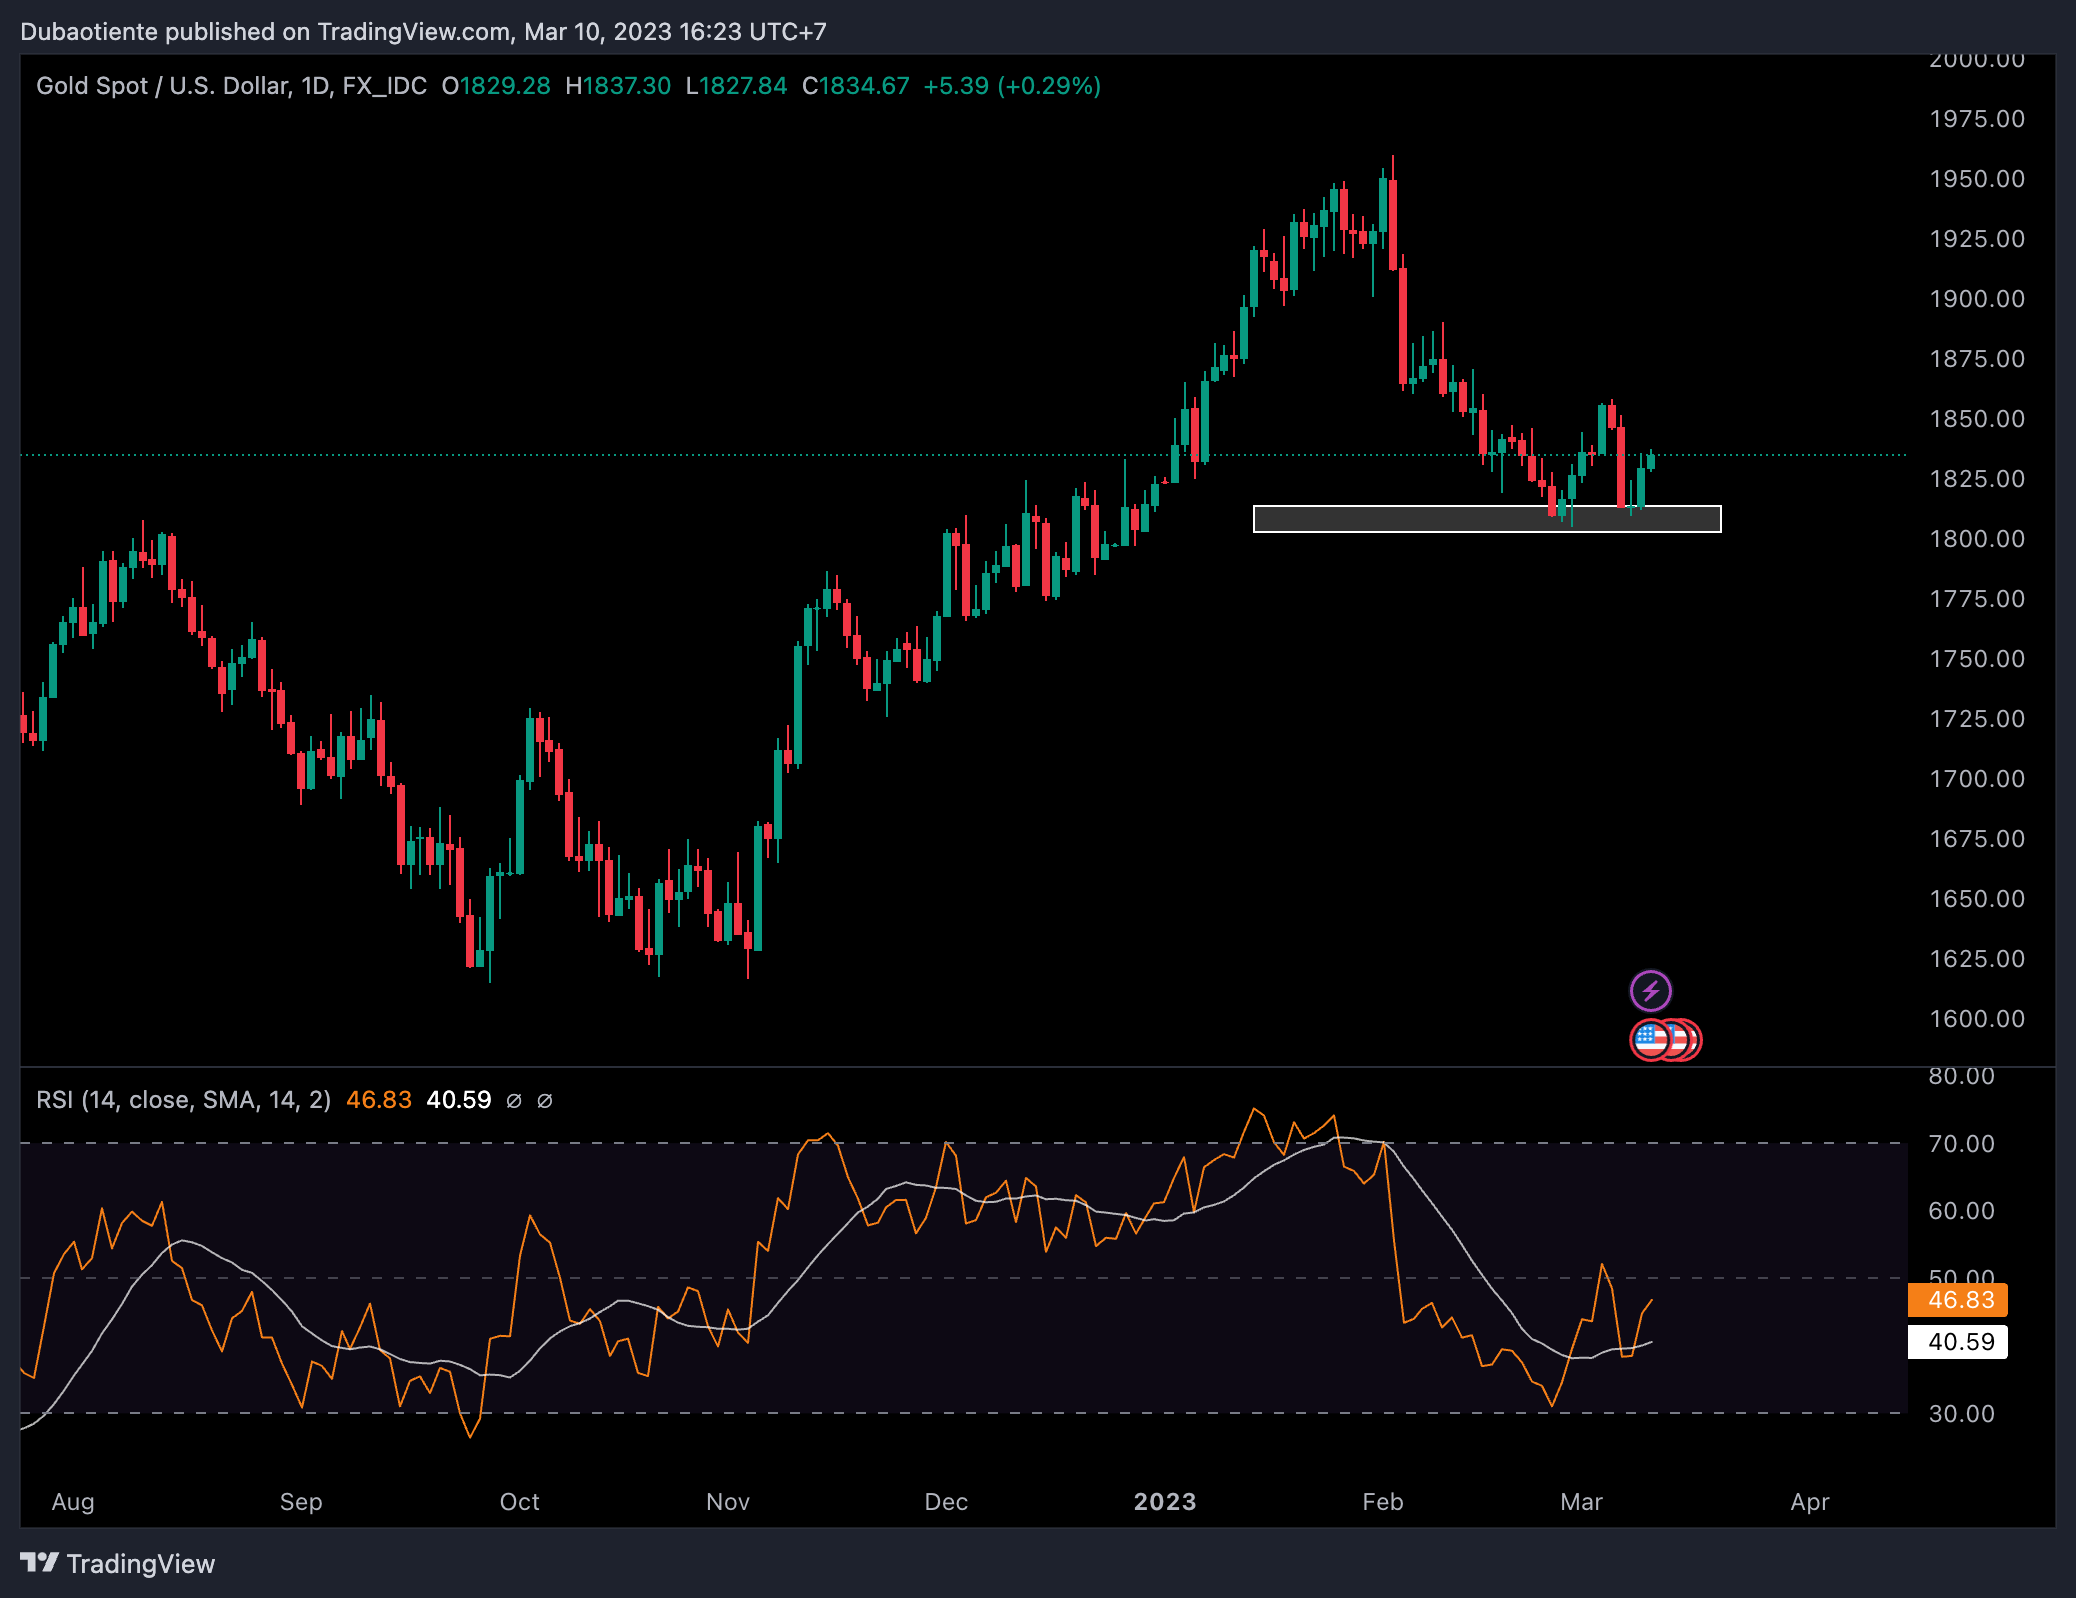Click the 1975.00 price scale label
Image resolution: width=2076 pixels, height=1598 pixels.
1977,119
